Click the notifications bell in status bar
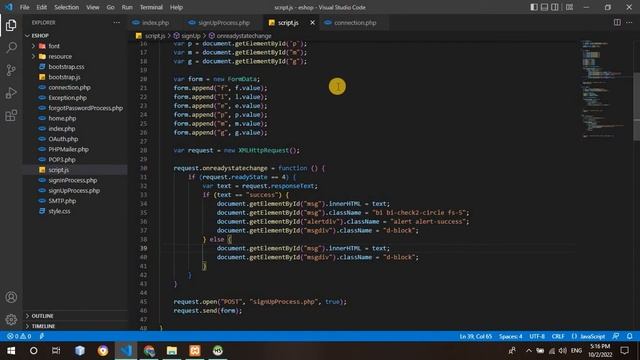Screen dimensions: 640x360 click(629, 336)
